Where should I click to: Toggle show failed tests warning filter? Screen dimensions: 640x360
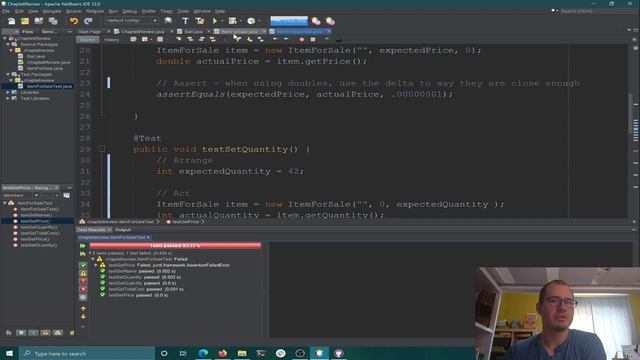83,273
